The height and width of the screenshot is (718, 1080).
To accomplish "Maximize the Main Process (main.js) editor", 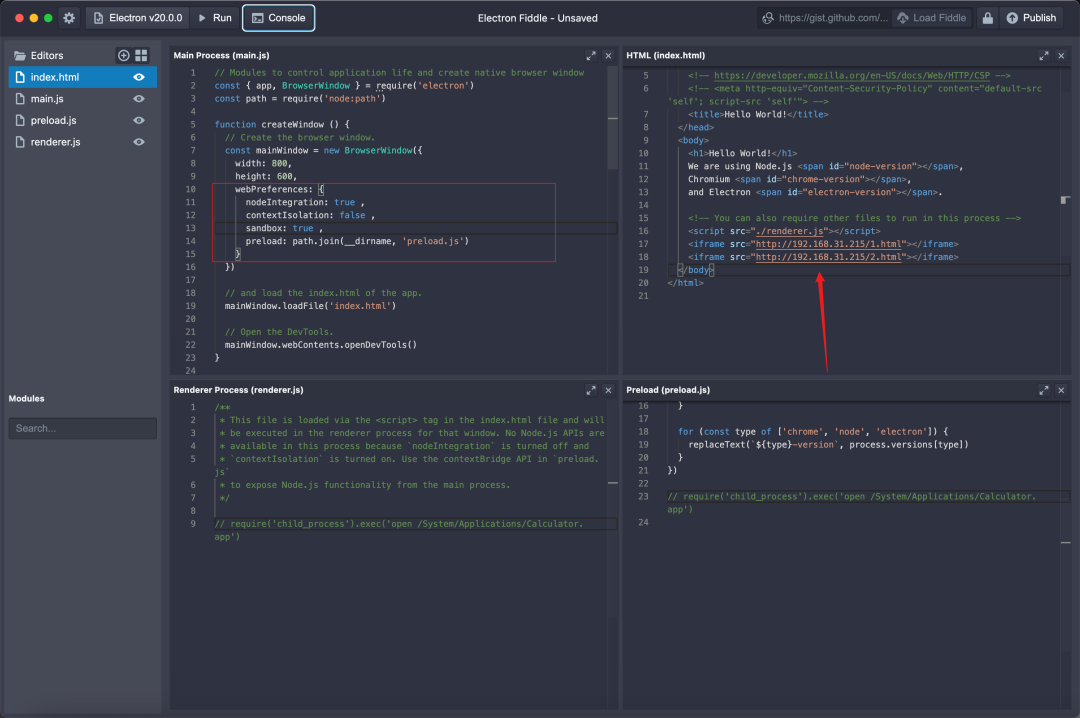I will click(x=591, y=55).
